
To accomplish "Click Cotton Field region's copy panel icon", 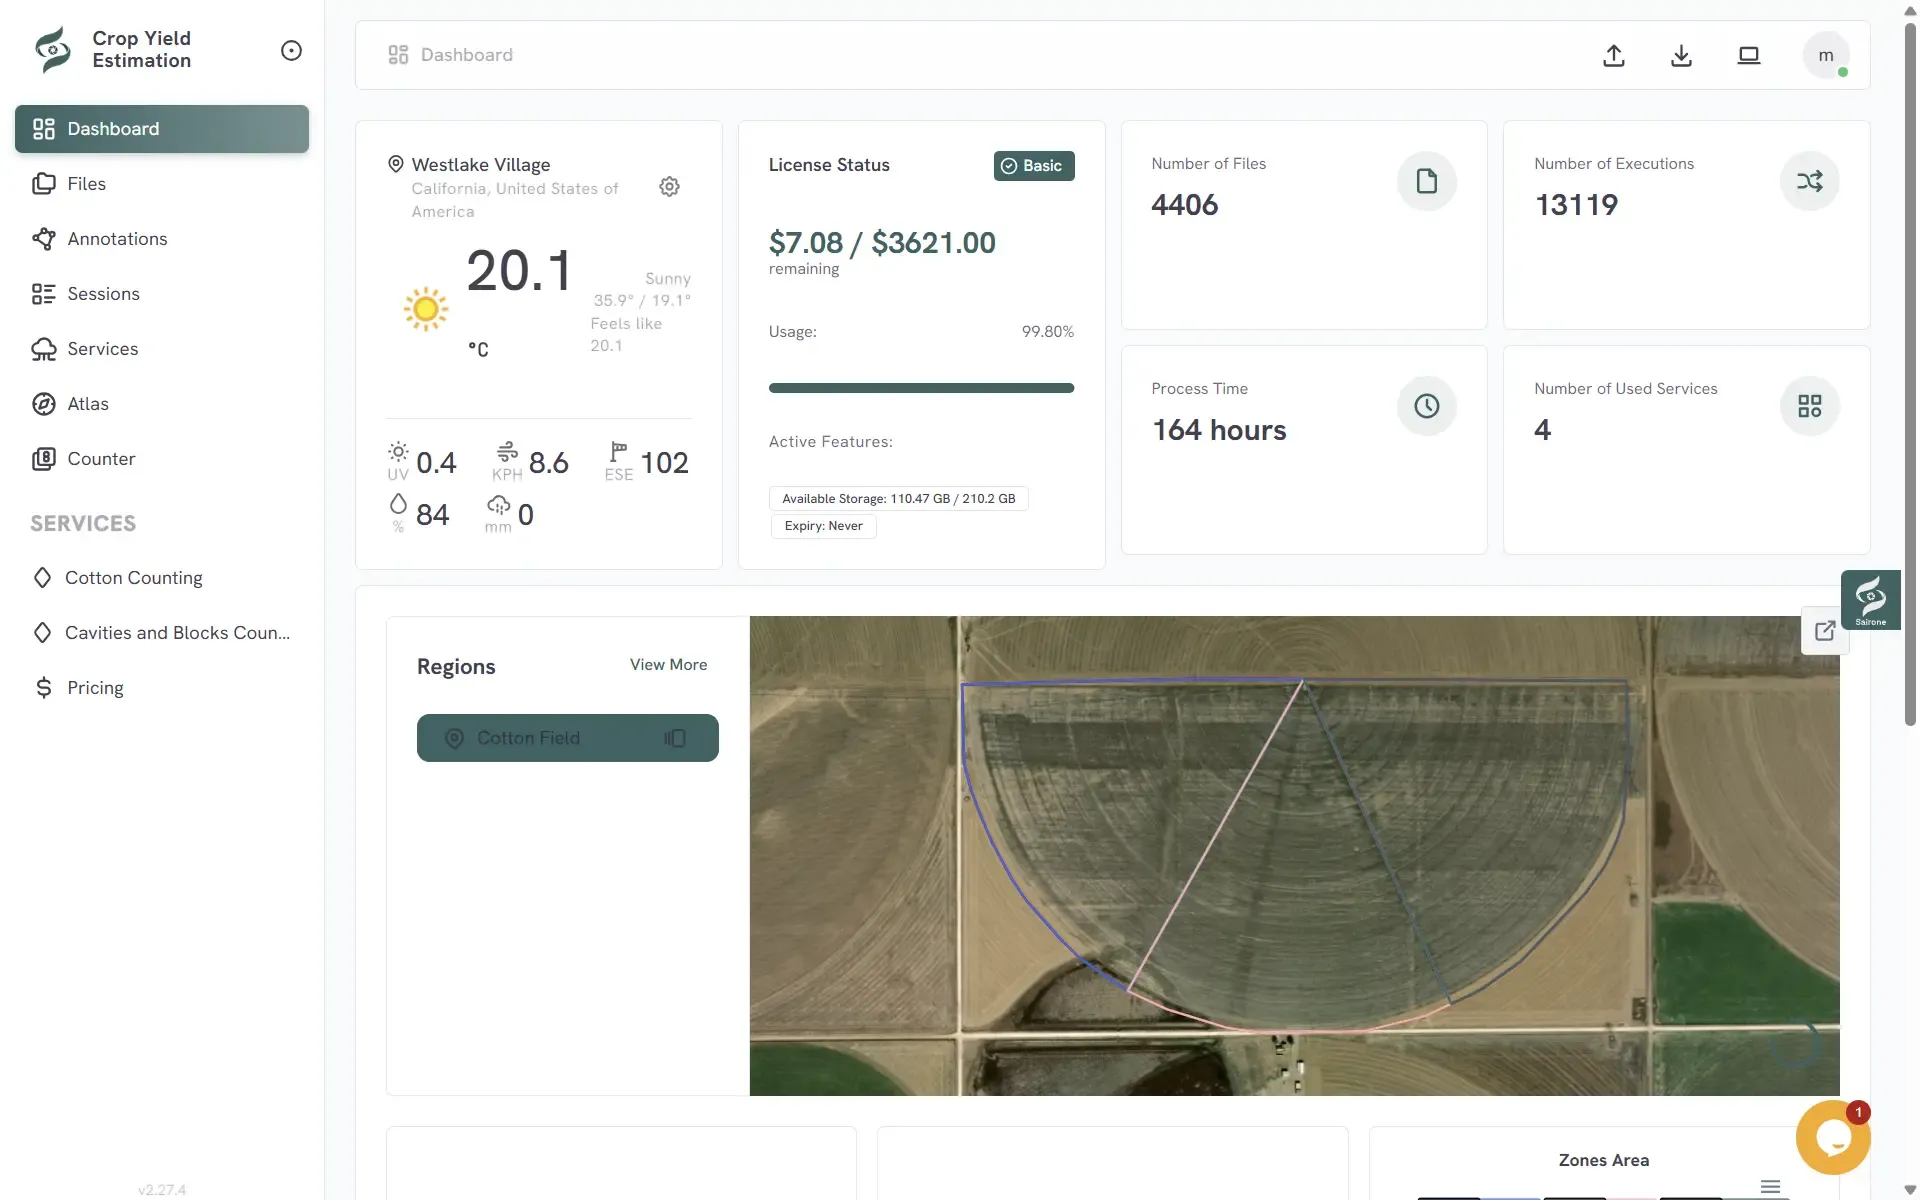I will (675, 738).
